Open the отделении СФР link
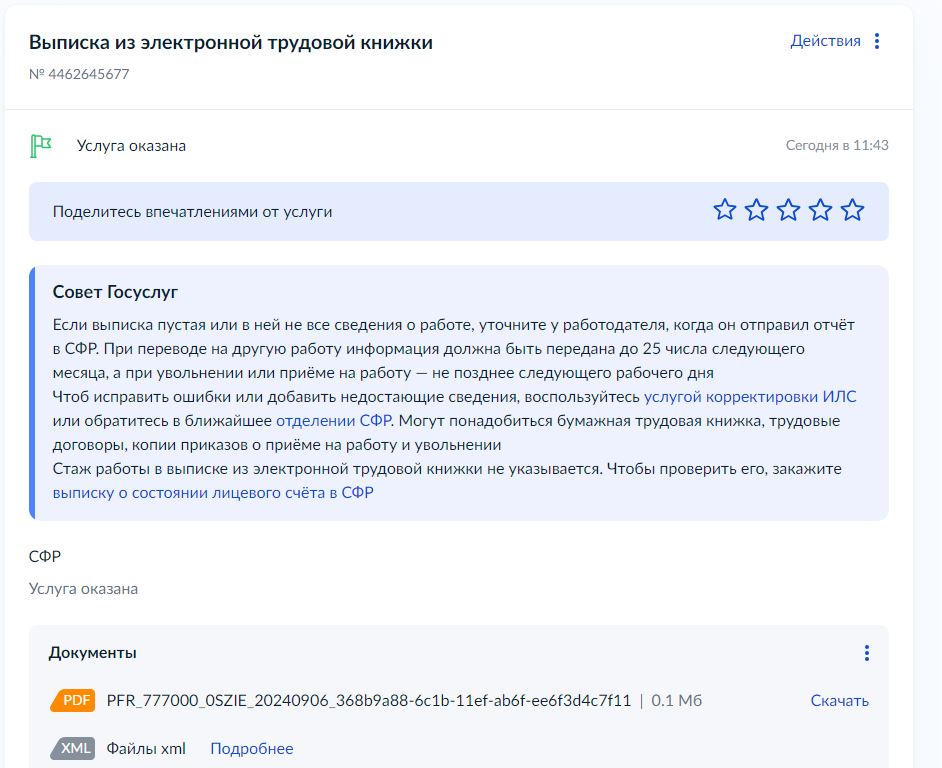Viewport: 942px width, 768px height. pos(333,421)
